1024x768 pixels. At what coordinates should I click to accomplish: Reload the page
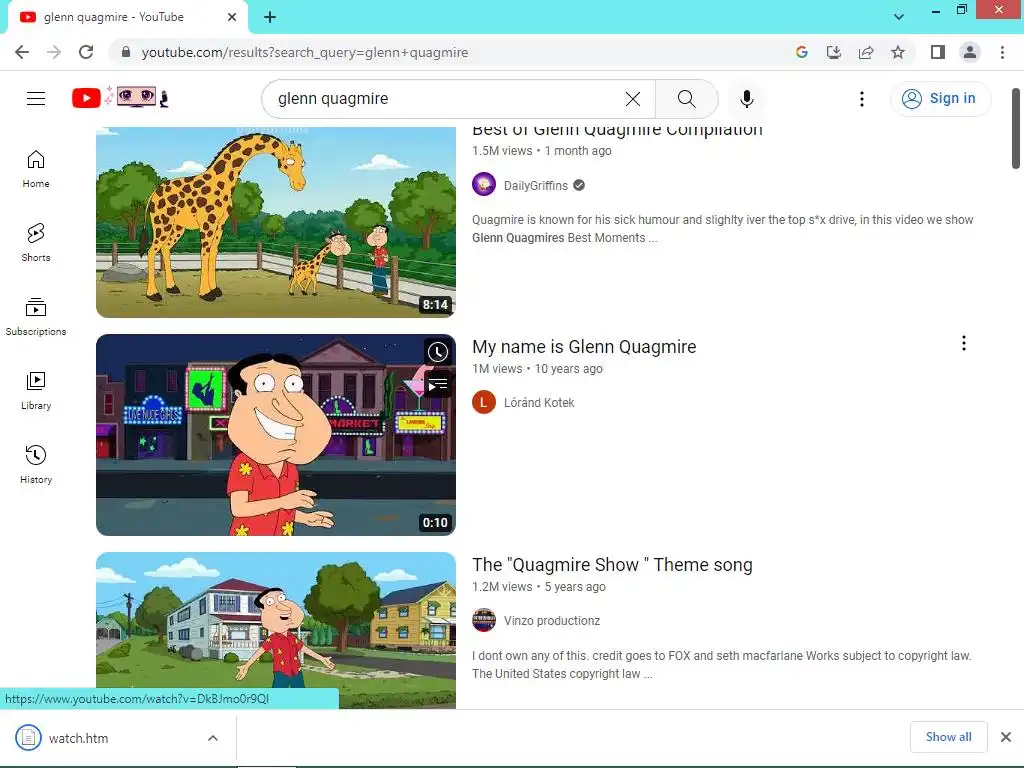[x=86, y=52]
